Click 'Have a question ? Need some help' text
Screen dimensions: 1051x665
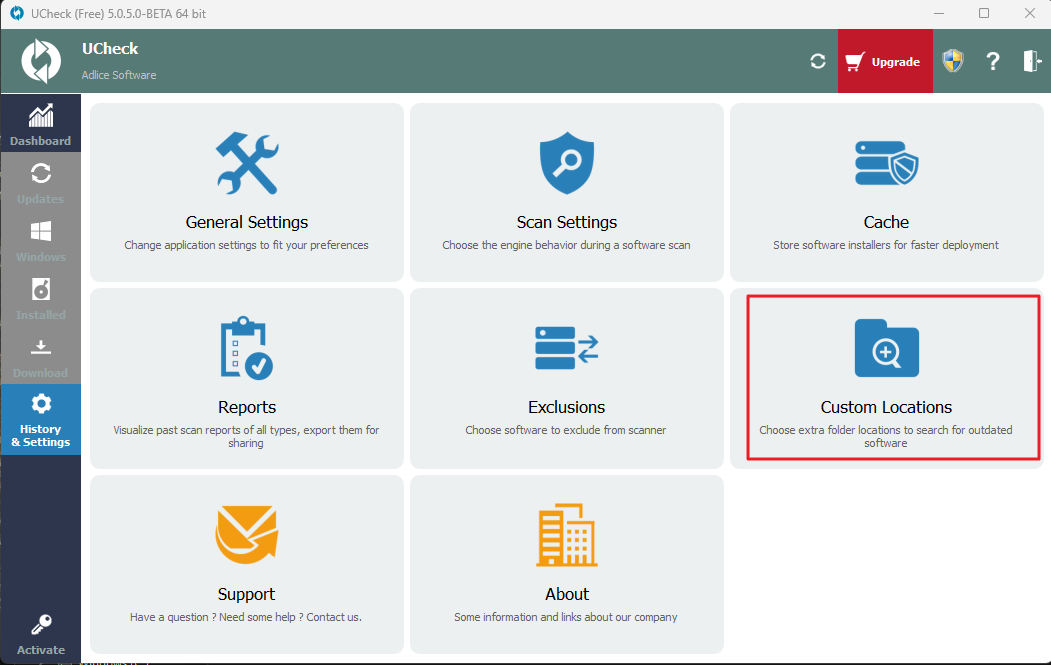point(246,617)
